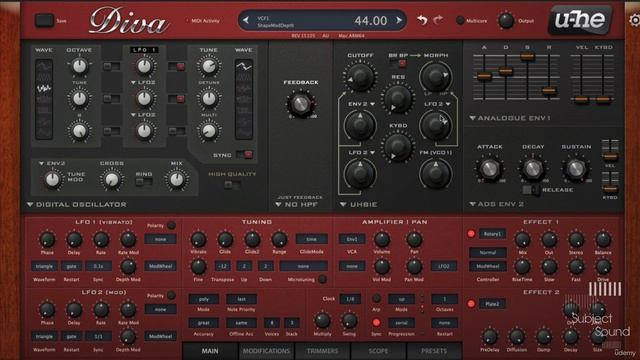Open voice Mode poly dropdown

click(x=203, y=299)
